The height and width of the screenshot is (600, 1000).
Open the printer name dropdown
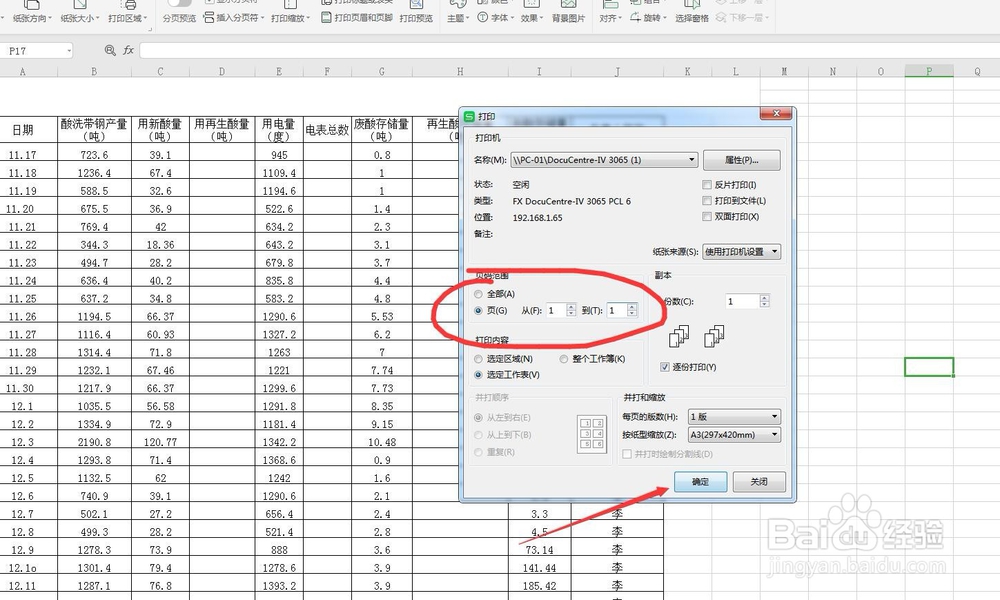click(692, 160)
